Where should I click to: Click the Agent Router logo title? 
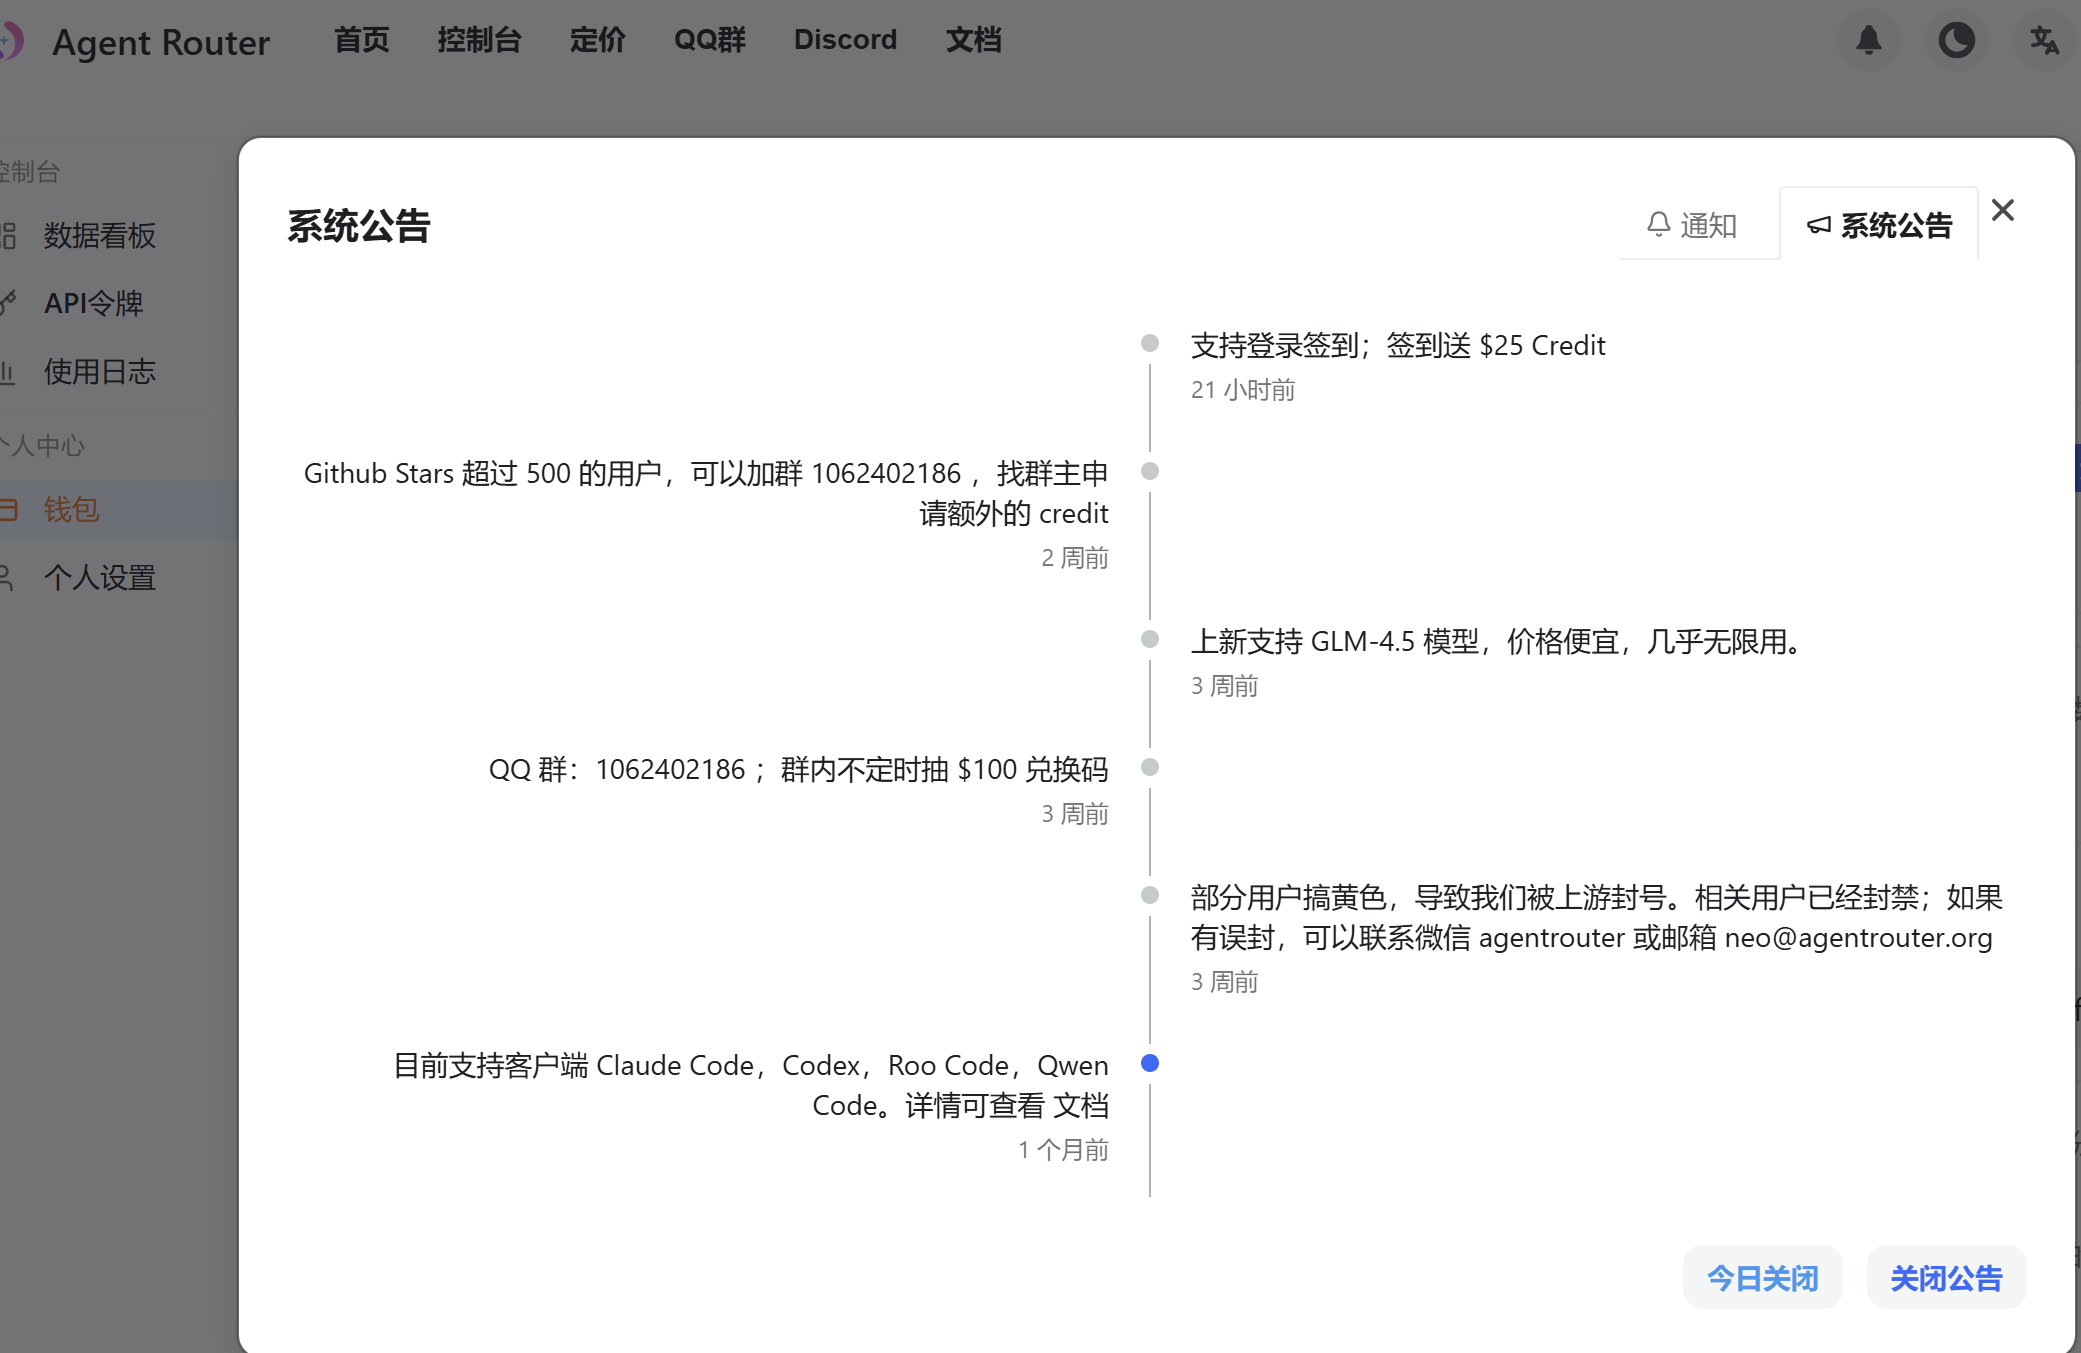click(x=160, y=42)
